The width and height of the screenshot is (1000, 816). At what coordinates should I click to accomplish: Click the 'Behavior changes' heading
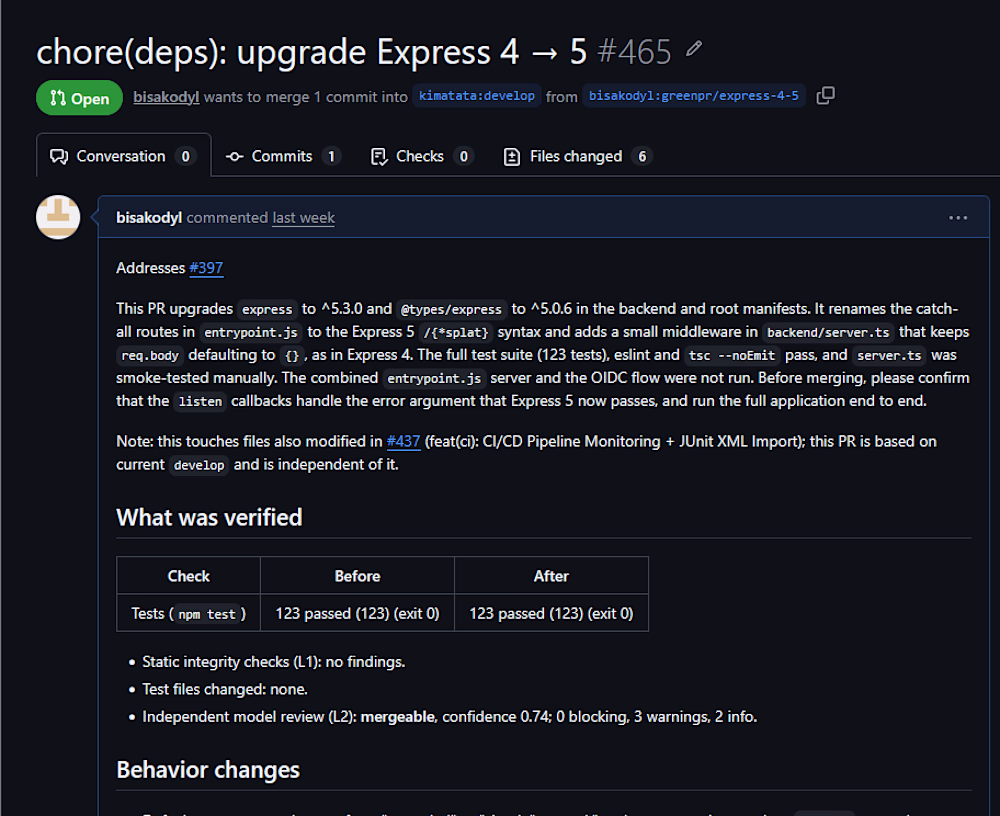208,770
